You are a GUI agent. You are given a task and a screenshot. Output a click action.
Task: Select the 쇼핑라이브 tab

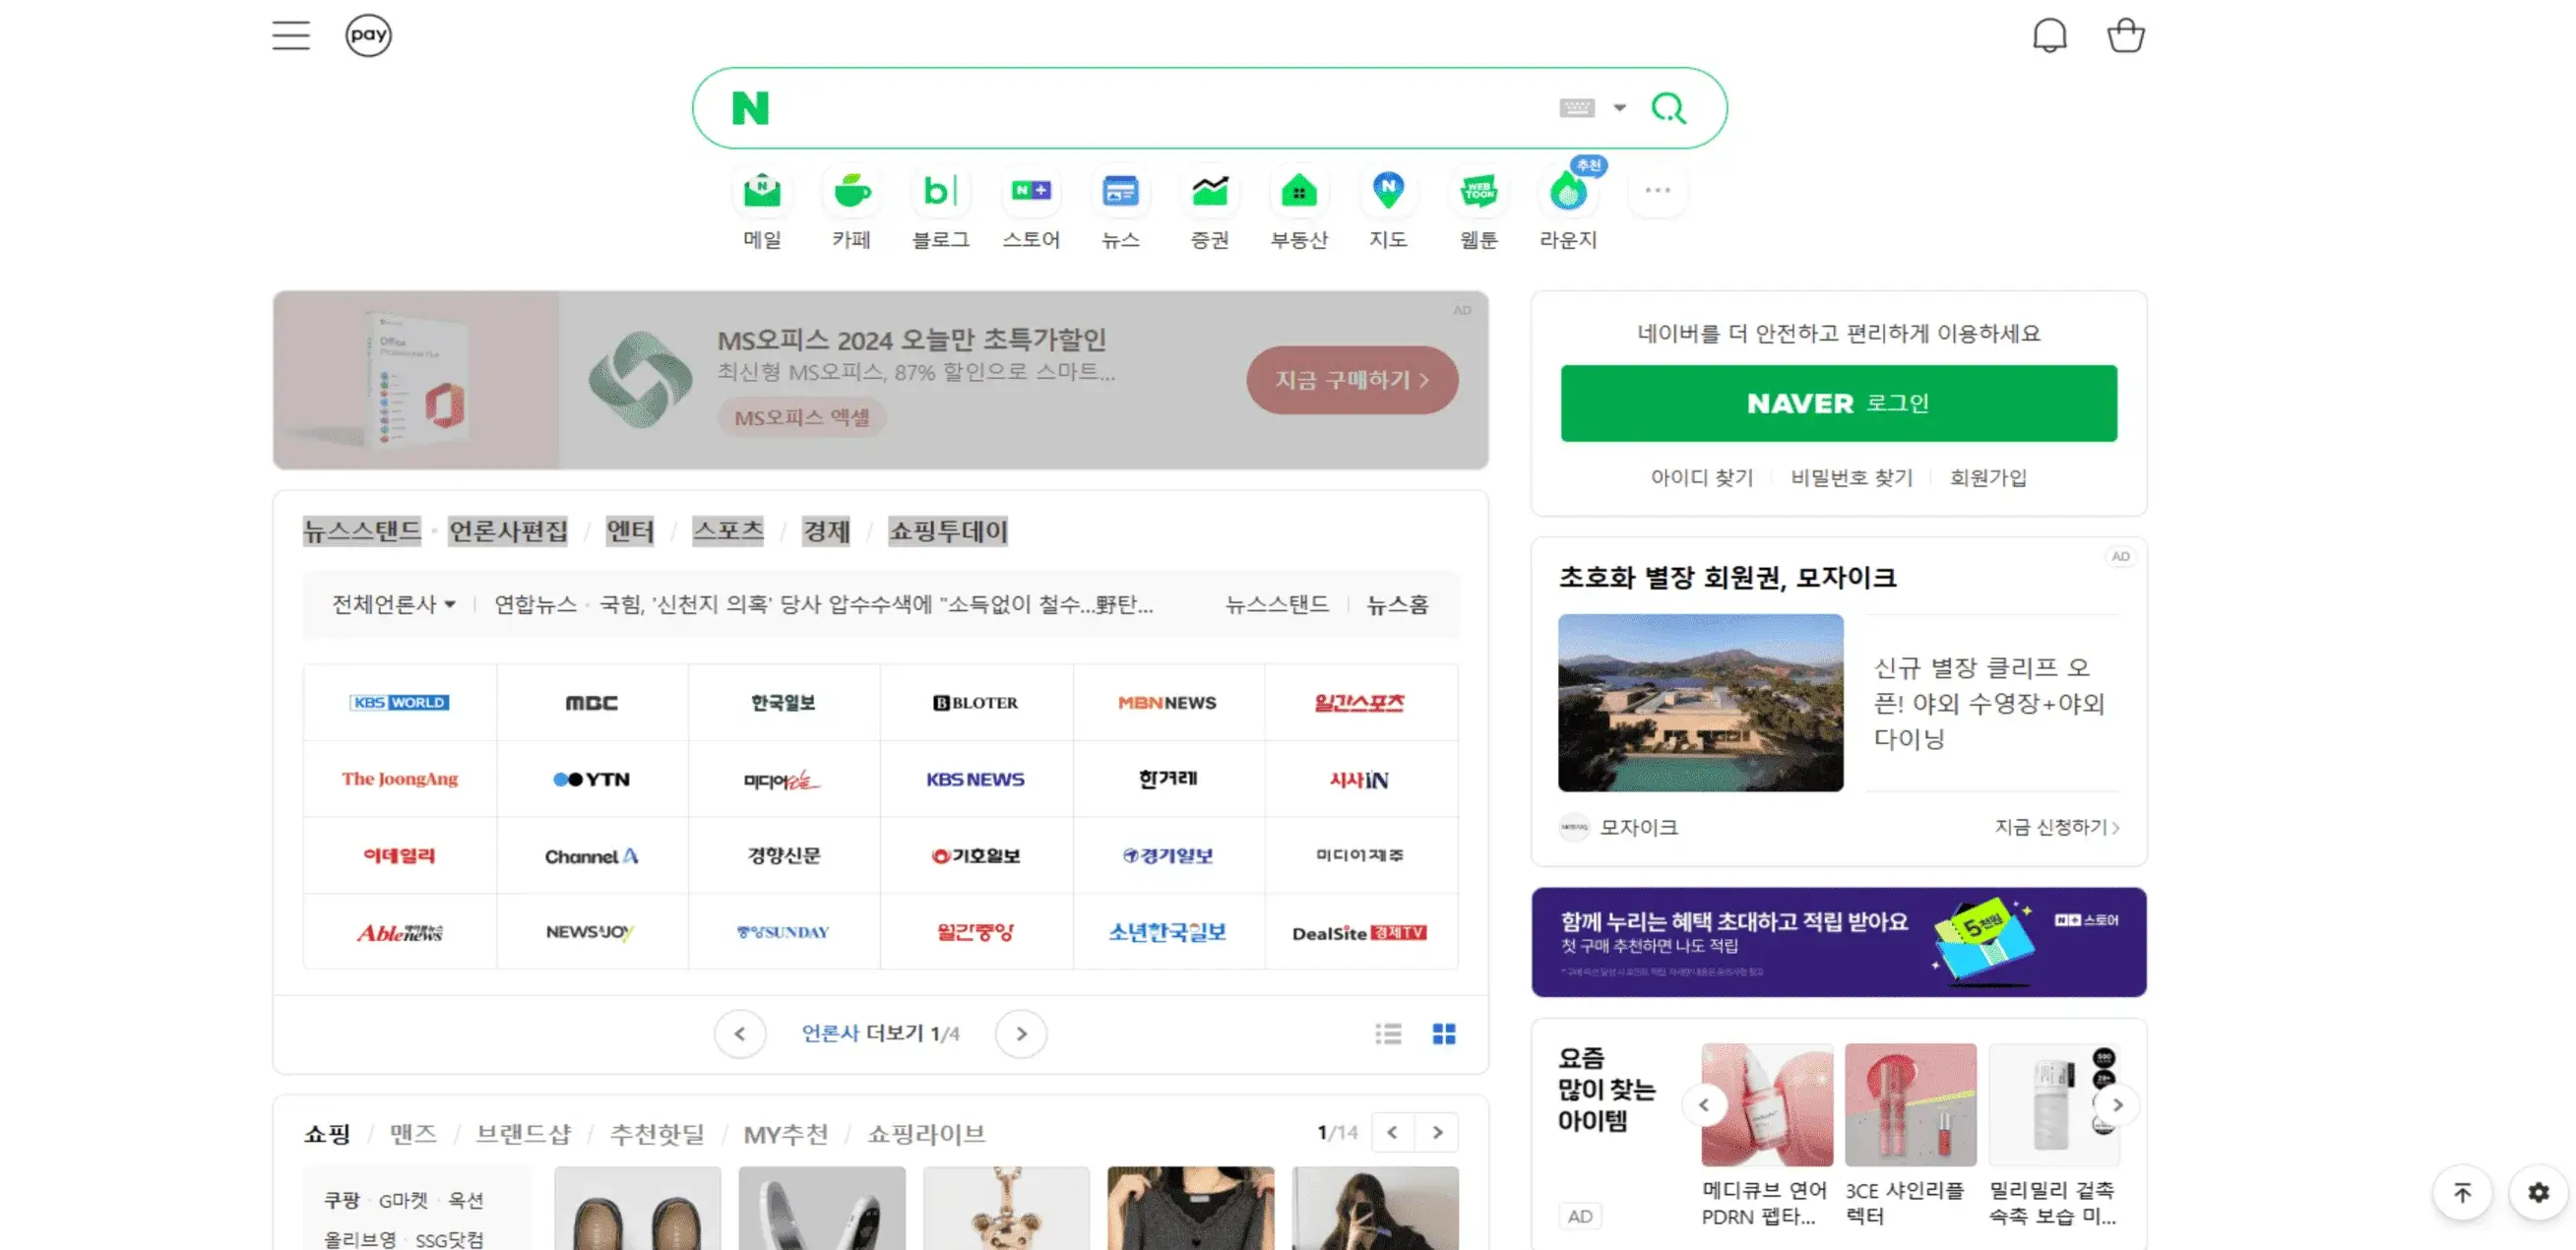pos(926,1134)
